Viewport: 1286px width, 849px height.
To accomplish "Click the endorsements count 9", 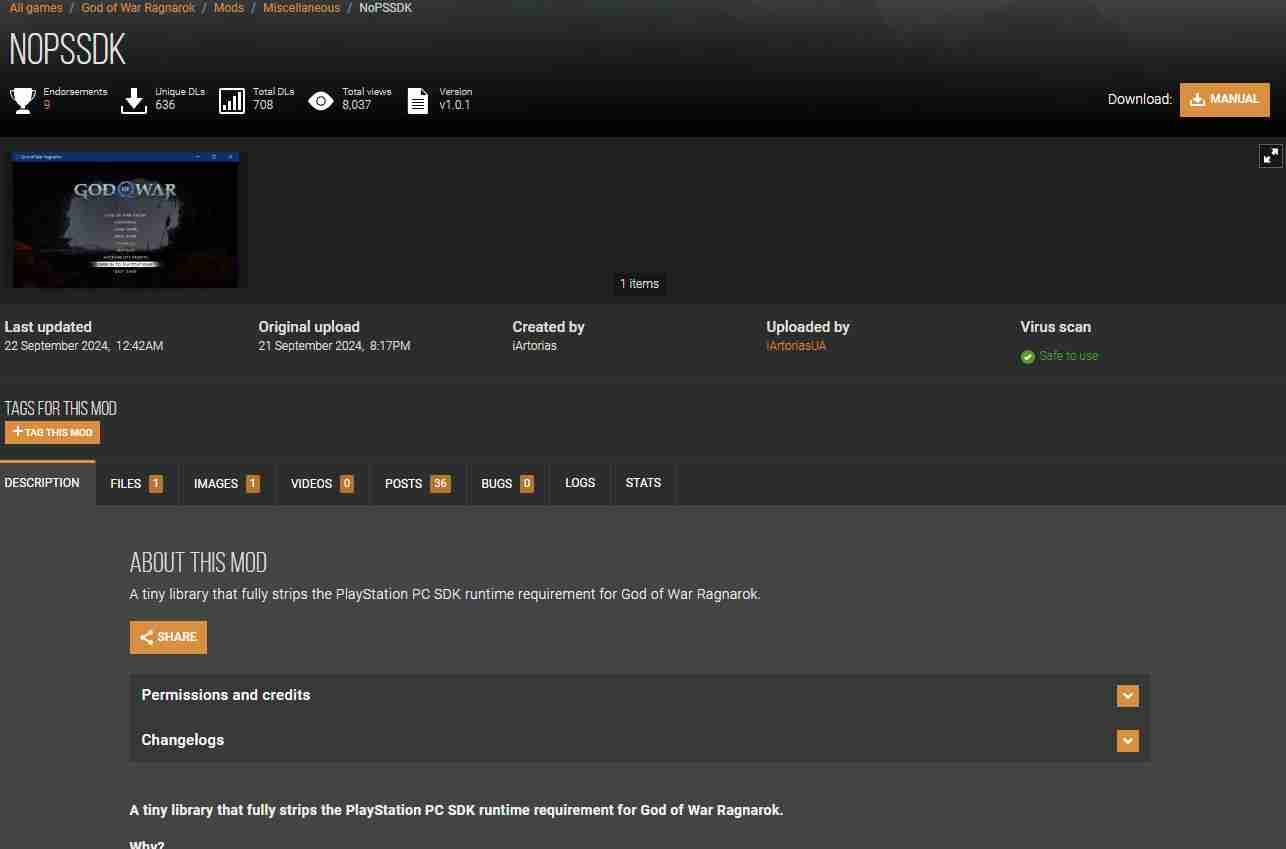I will pyautogui.click(x=47, y=105).
